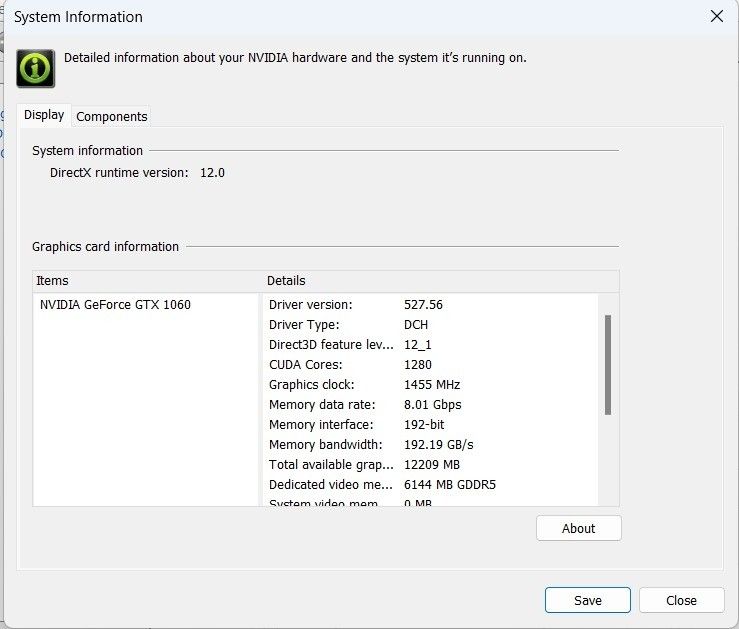The height and width of the screenshot is (629, 739).
Task: Click the green NVIDIA information icon
Action: coord(36,68)
